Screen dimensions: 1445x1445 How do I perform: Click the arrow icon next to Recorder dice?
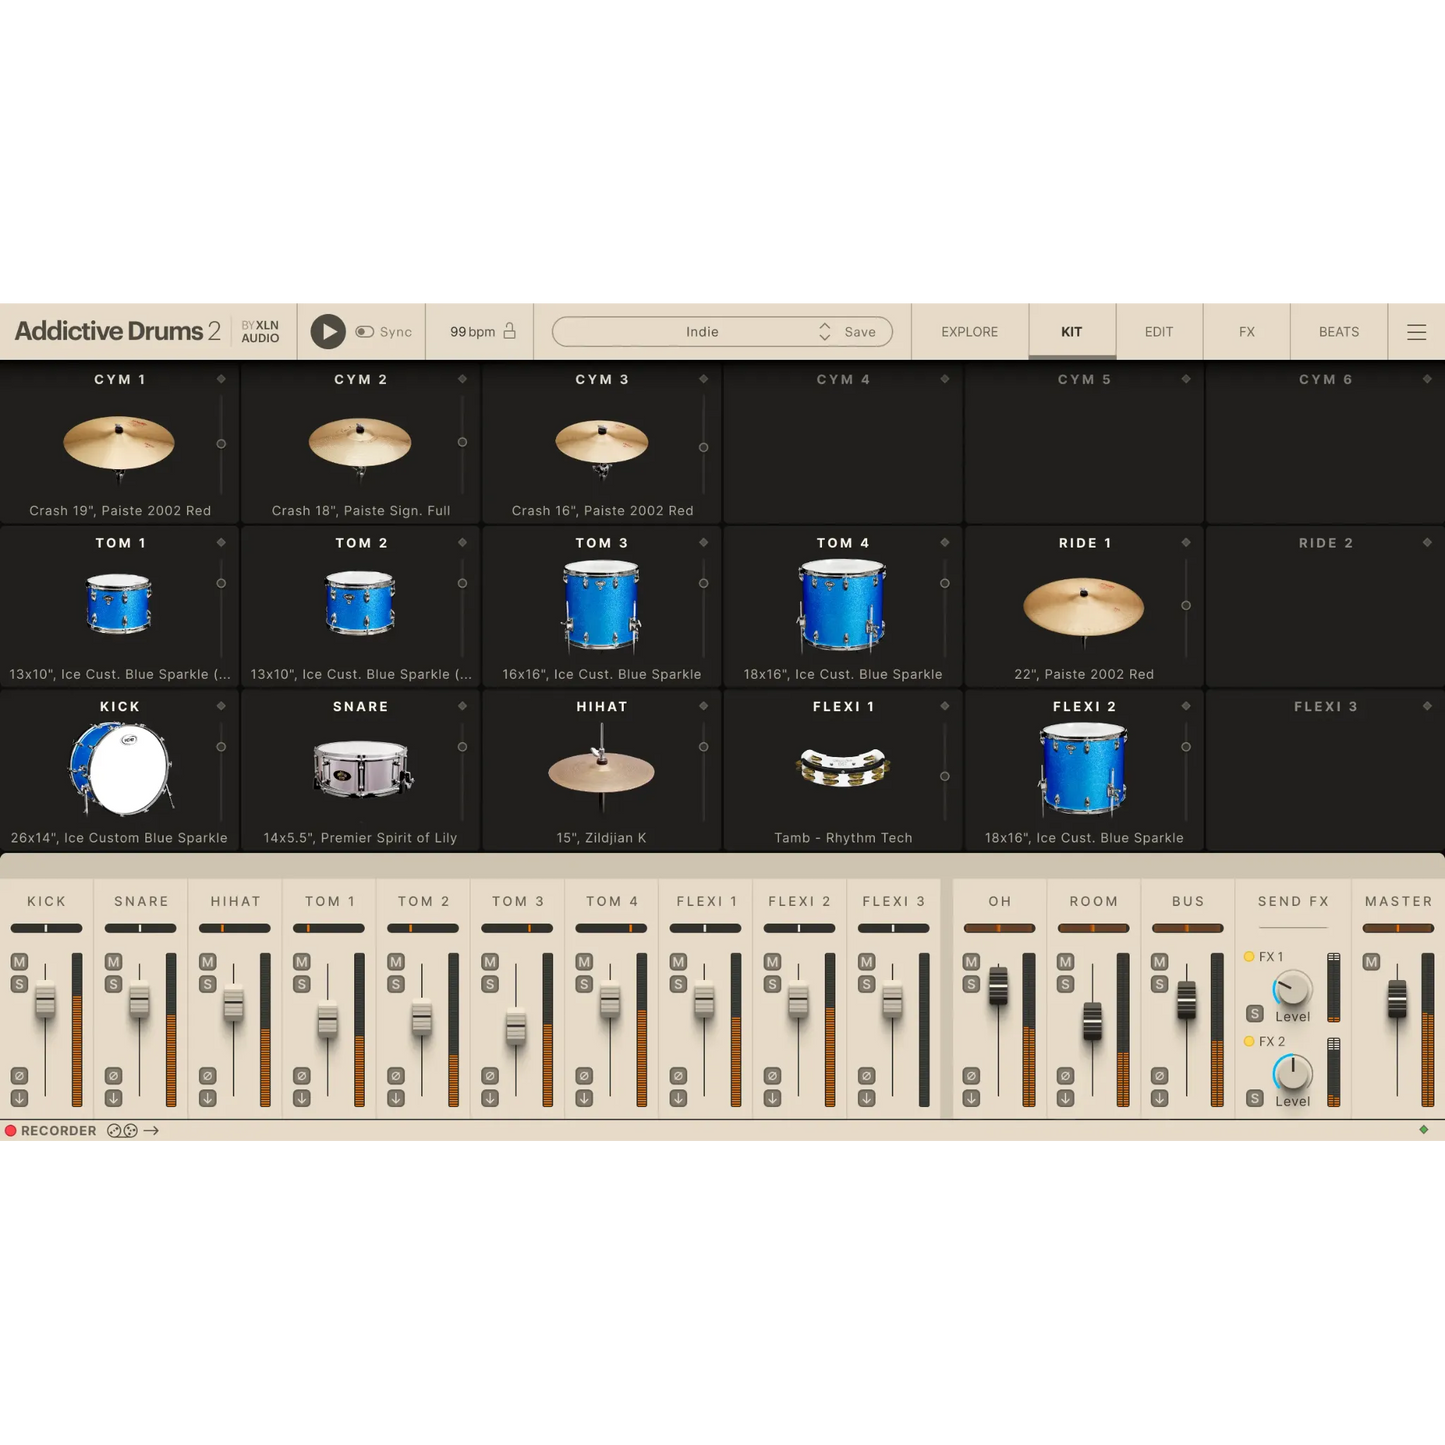[152, 1130]
